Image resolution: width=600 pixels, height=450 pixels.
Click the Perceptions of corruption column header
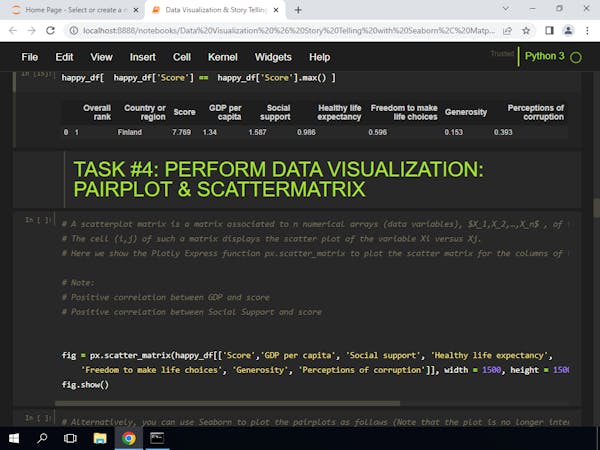pyautogui.click(x=536, y=112)
